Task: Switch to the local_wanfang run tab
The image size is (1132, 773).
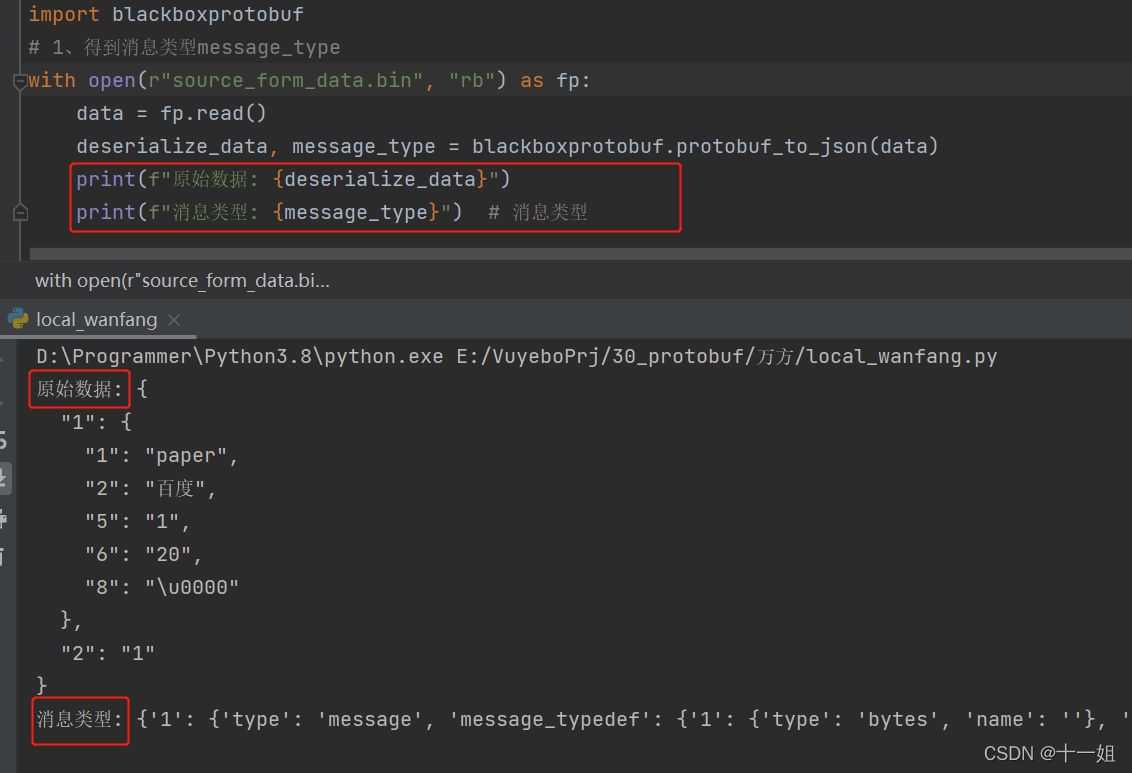Action: click(x=96, y=320)
